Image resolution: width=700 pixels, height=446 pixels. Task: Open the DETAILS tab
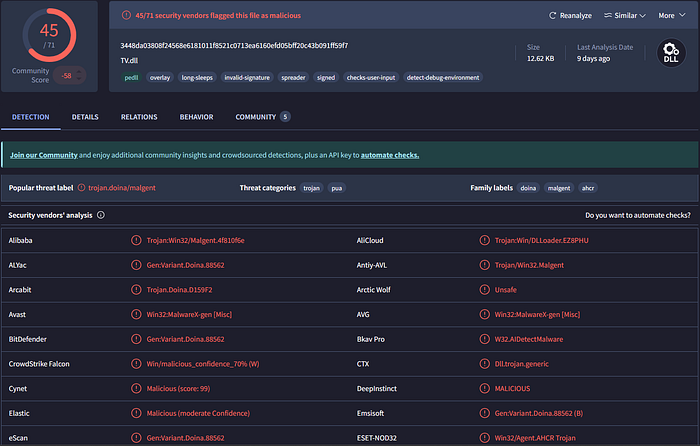point(85,117)
